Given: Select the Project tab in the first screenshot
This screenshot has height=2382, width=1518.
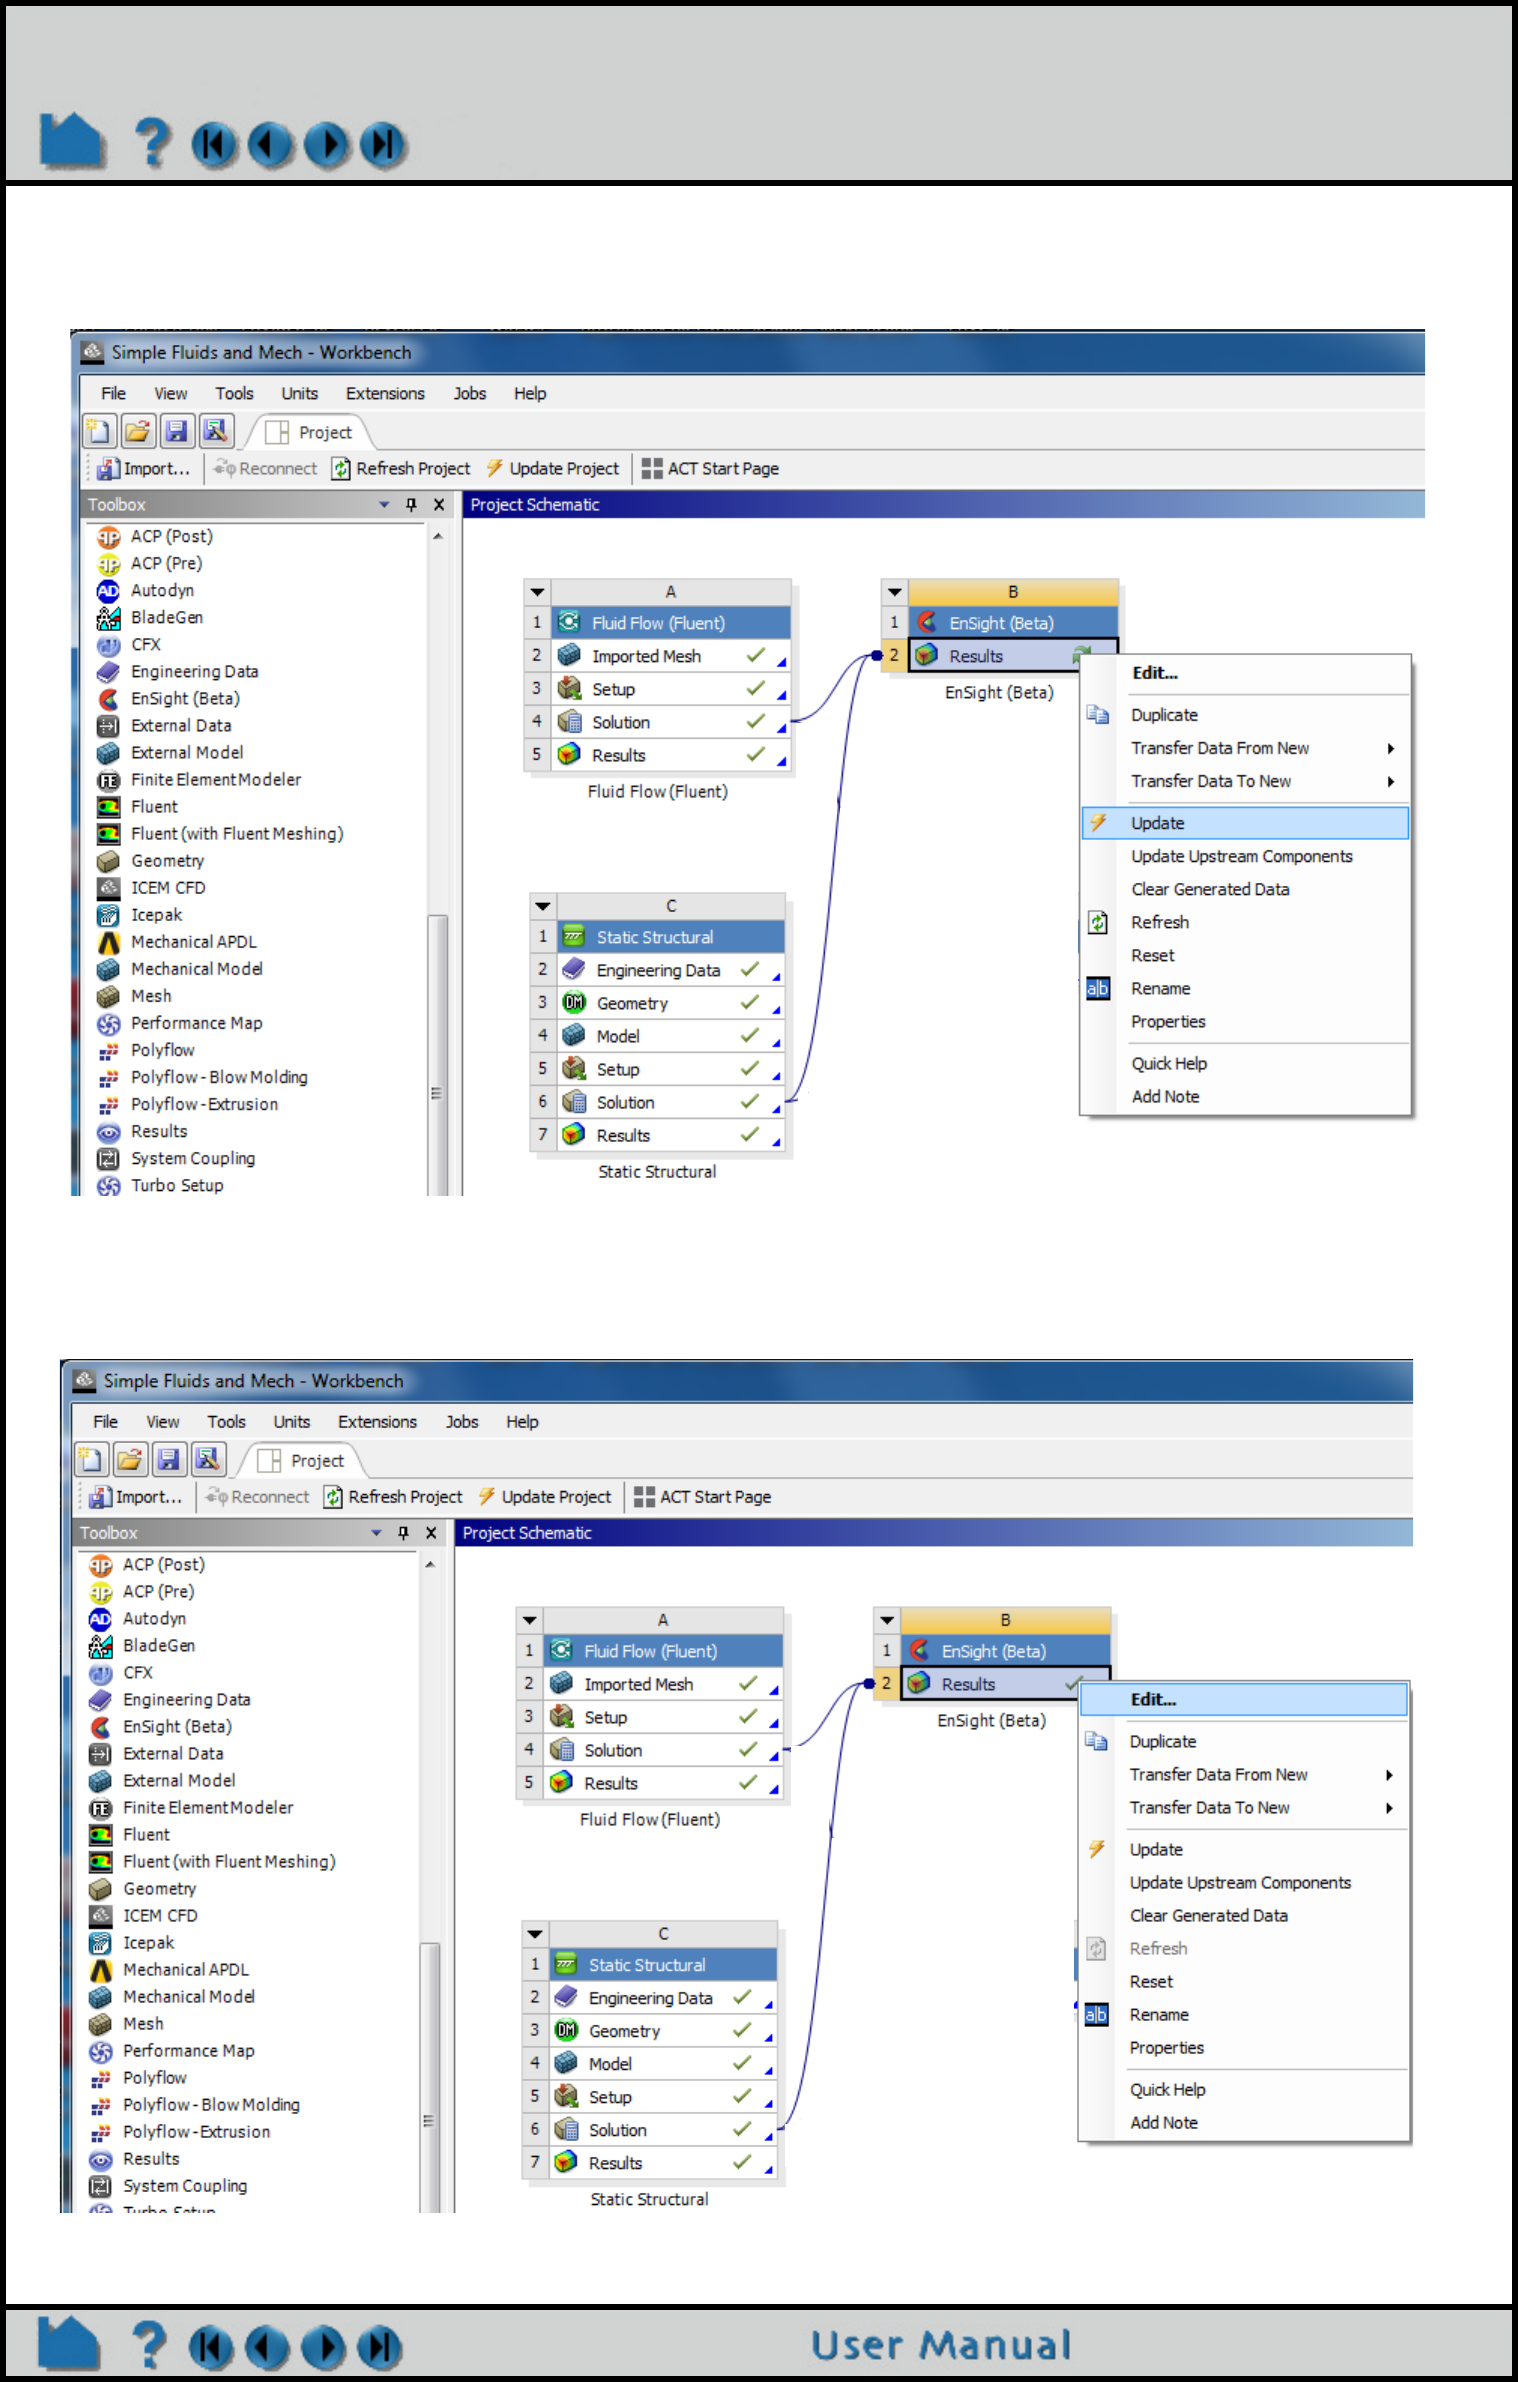Looking at the screenshot, I should point(310,432).
